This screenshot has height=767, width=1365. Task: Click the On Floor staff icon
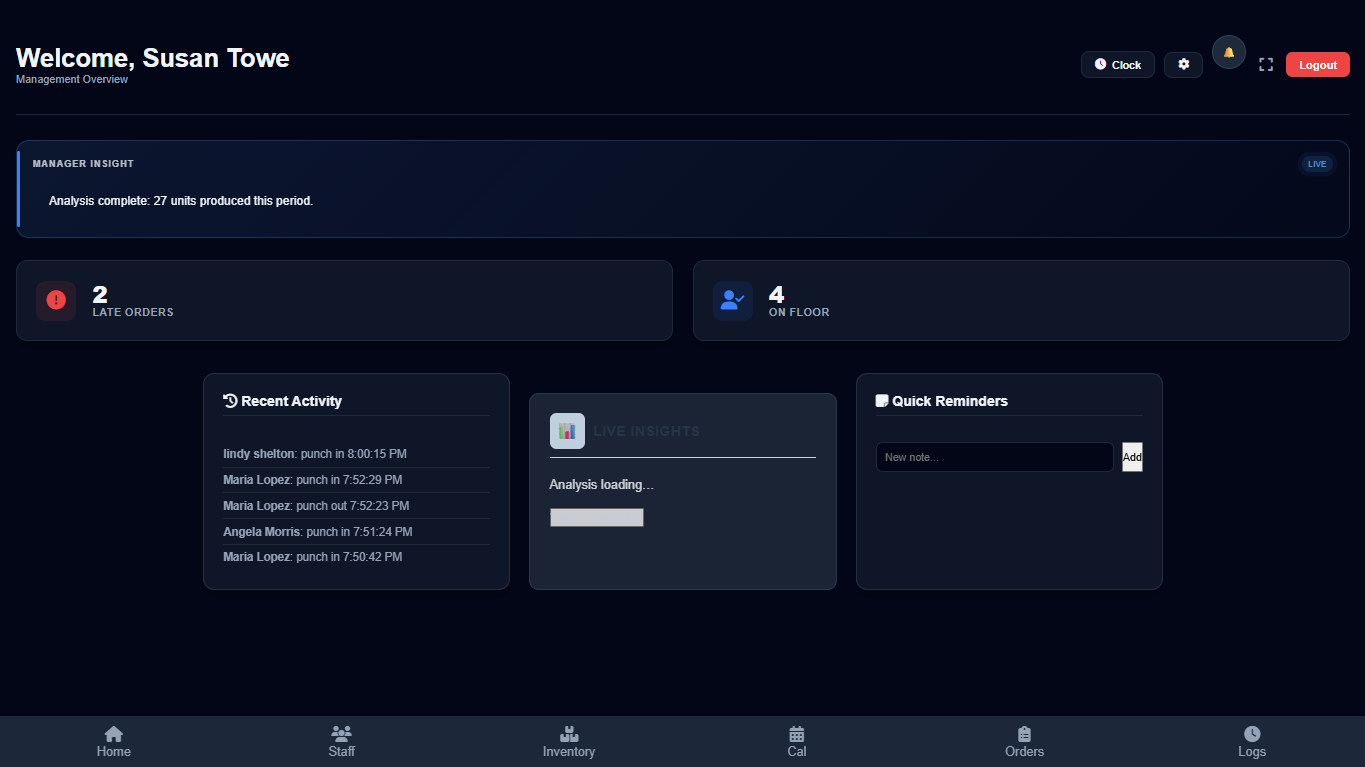pos(733,300)
